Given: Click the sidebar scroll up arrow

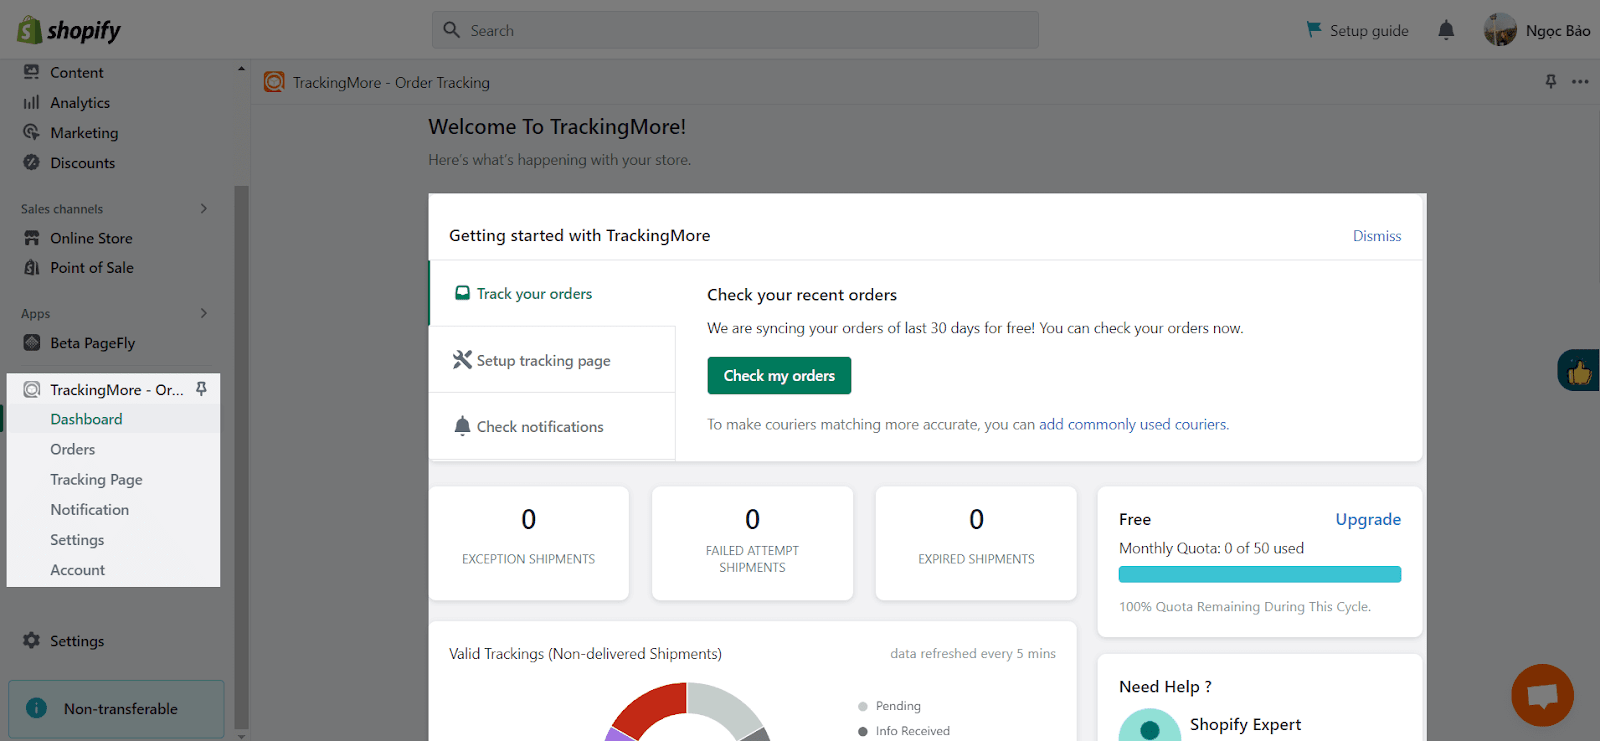Looking at the screenshot, I should click(x=241, y=68).
